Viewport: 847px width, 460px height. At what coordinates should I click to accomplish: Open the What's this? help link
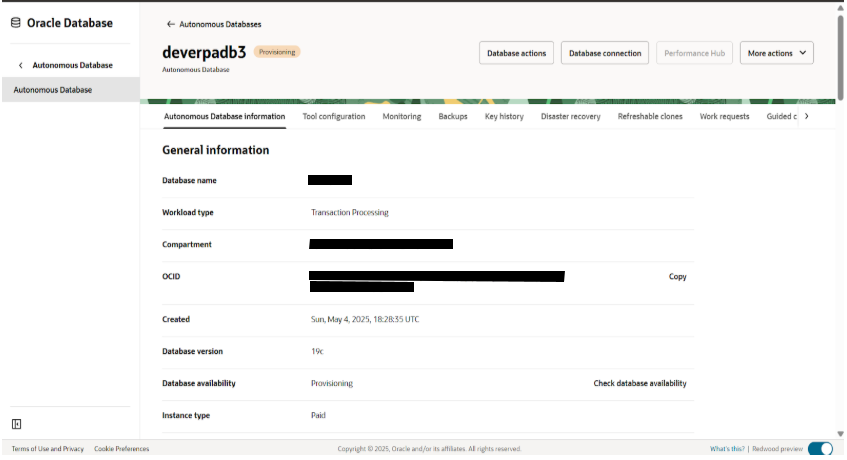tap(727, 449)
